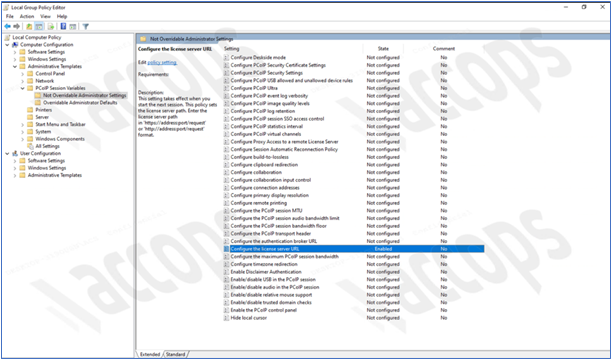Click the Up one level folder icon

coord(29,27)
